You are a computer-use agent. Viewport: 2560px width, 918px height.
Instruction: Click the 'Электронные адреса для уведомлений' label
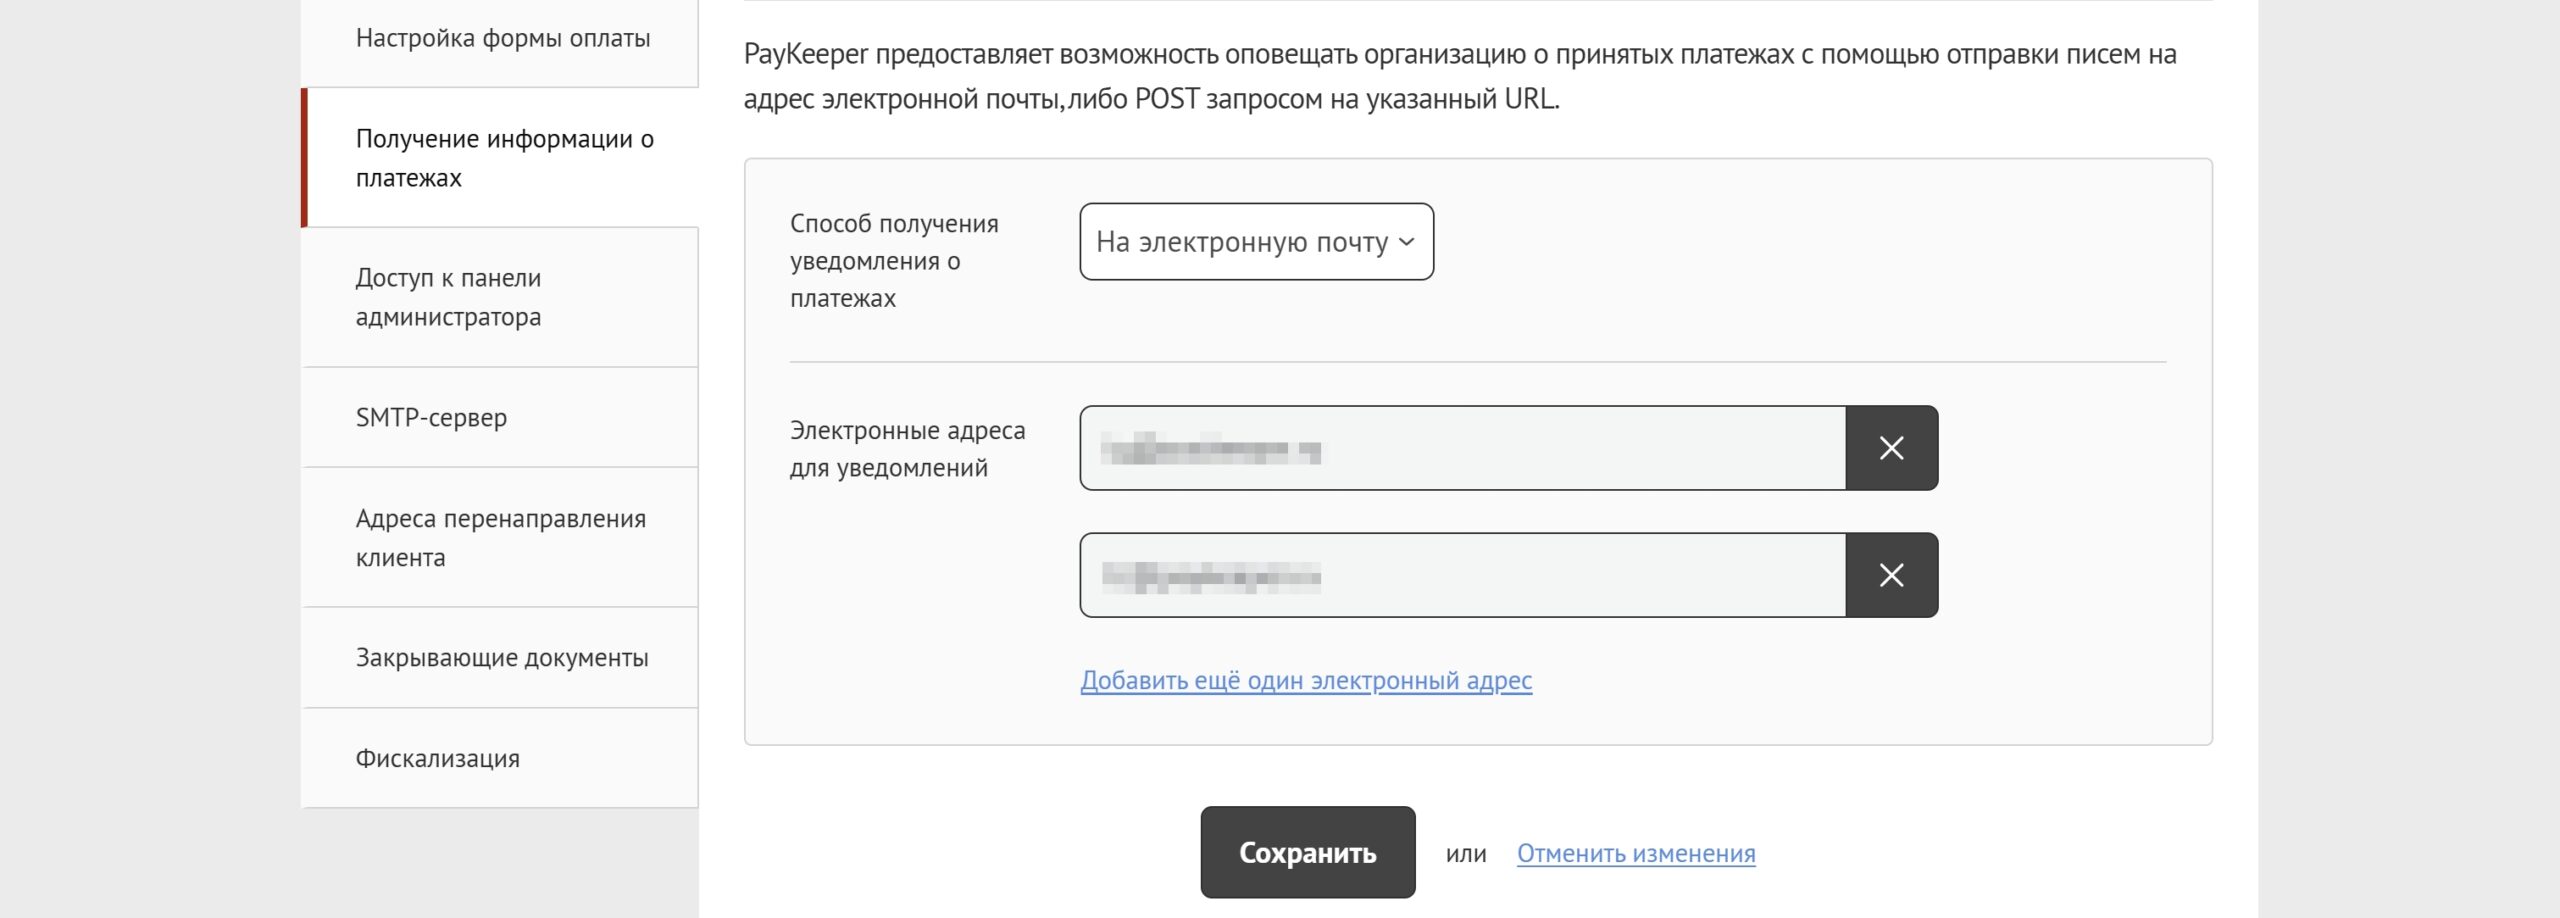(x=907, y=449)
